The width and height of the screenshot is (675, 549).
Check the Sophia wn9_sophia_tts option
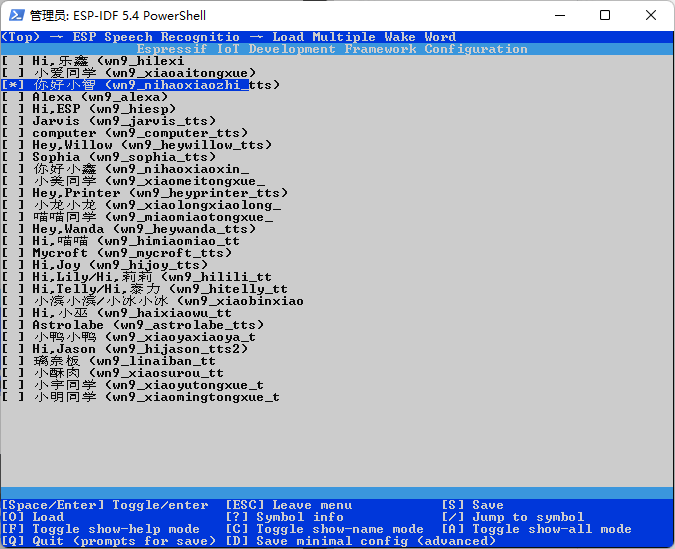pyautogui.click(x=12, y=157)
